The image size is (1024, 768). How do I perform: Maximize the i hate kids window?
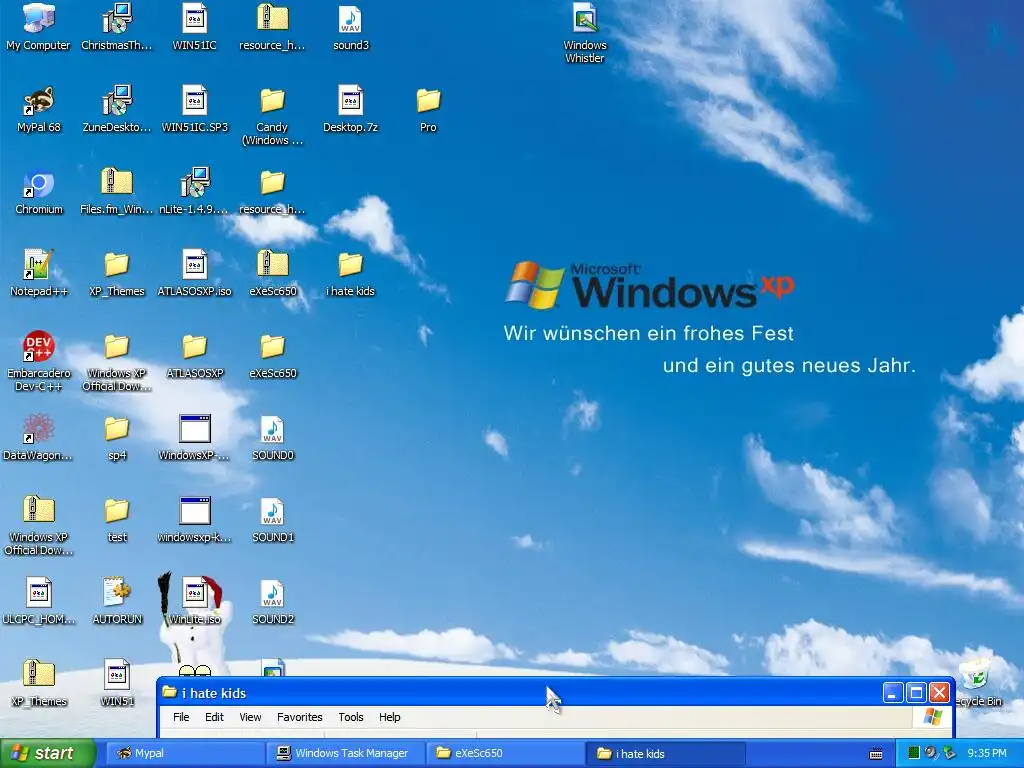point(916,692)
